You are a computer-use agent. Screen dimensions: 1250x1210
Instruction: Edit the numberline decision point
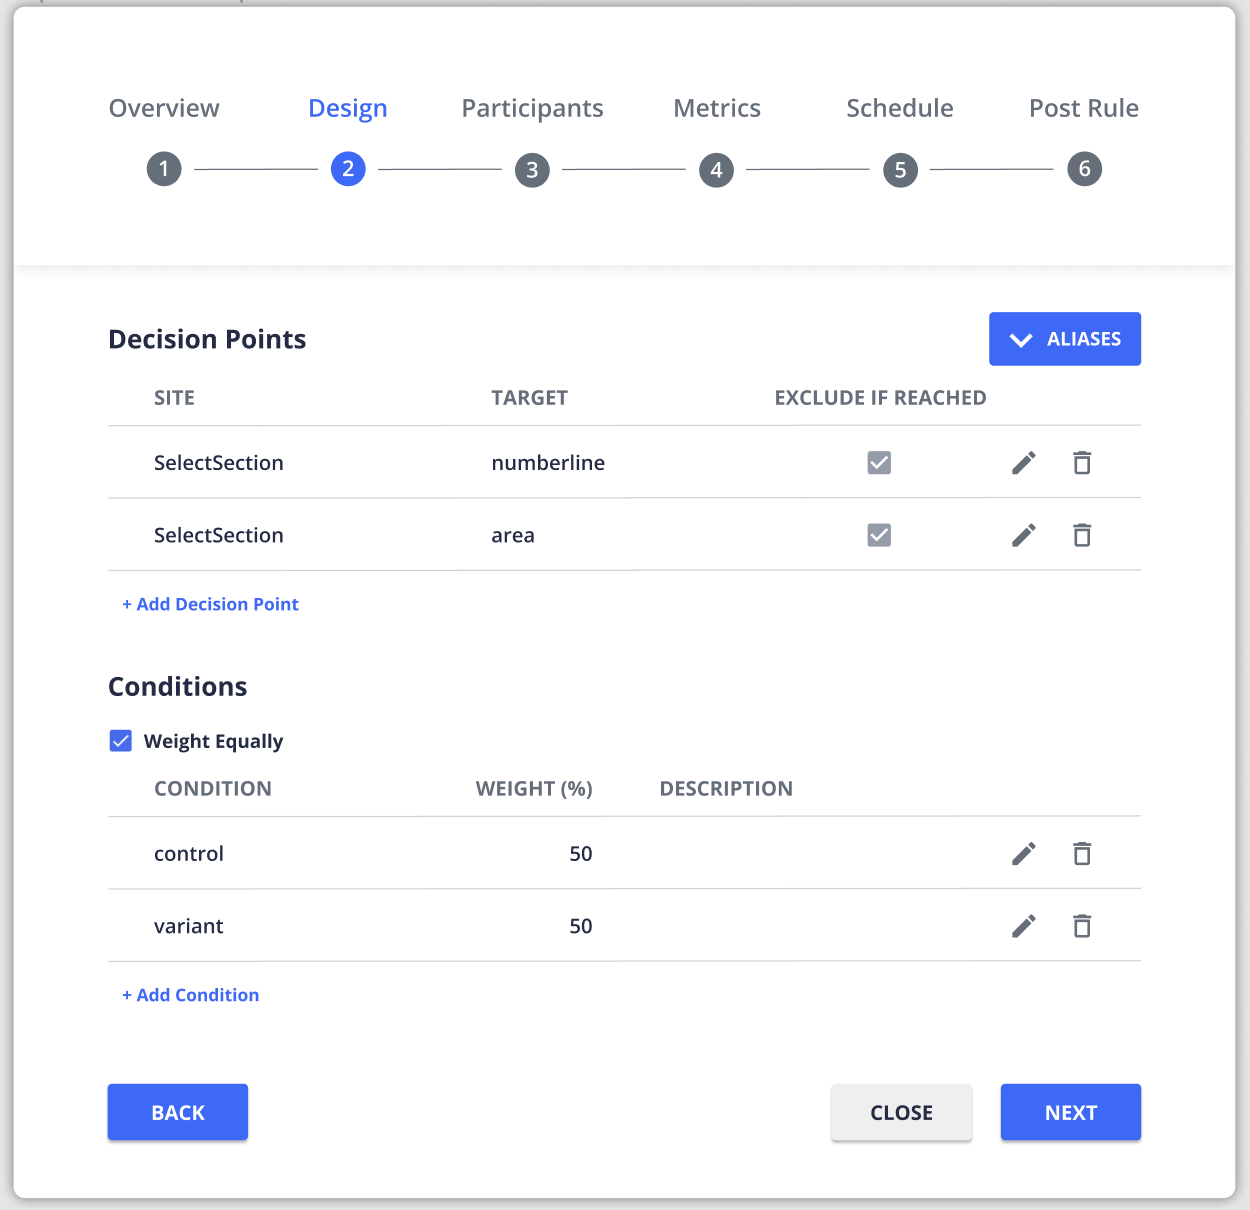pos(1023,463)
